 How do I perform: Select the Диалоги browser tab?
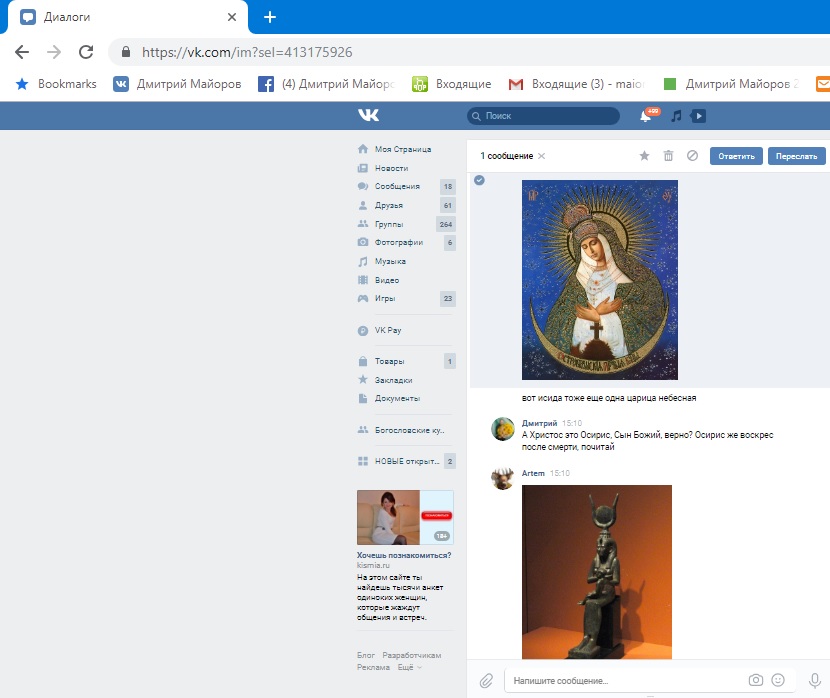click(127, 17)
